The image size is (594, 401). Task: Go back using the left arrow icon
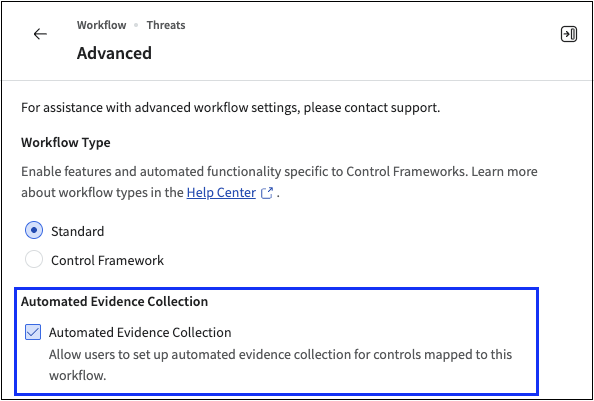40,34
